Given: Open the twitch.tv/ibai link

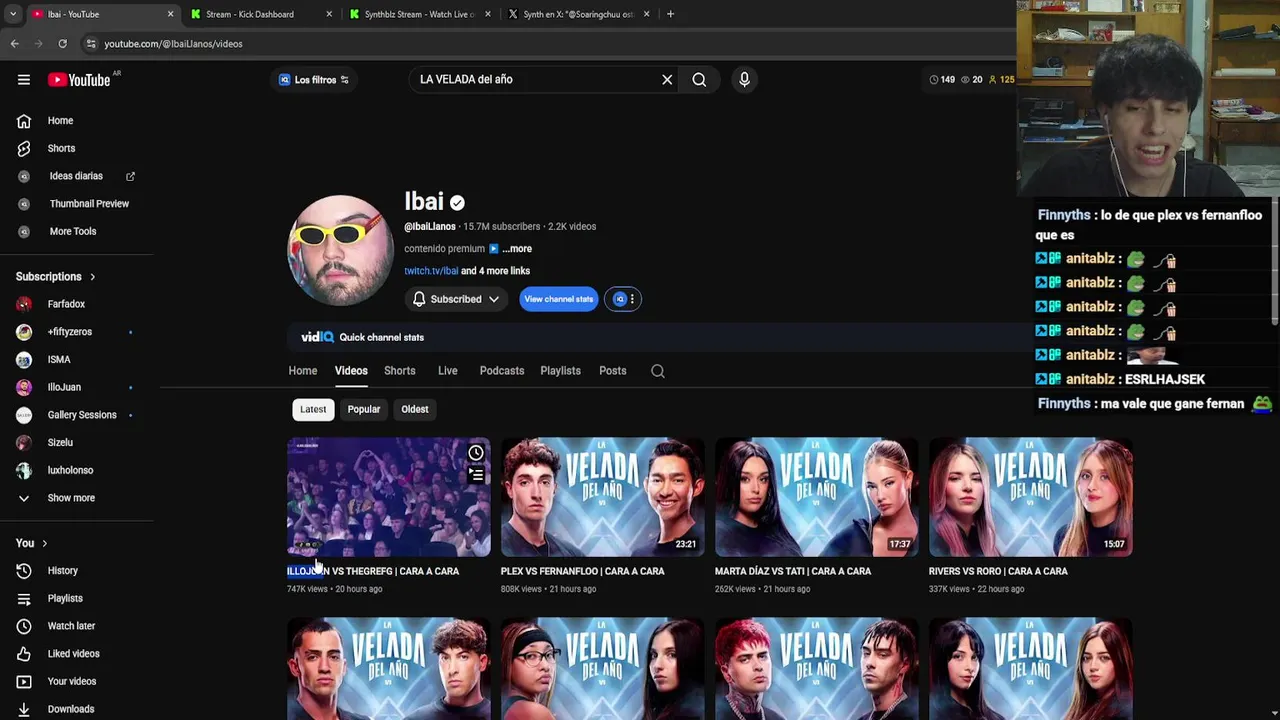Looking at the screenshot, I should [431, 271].
